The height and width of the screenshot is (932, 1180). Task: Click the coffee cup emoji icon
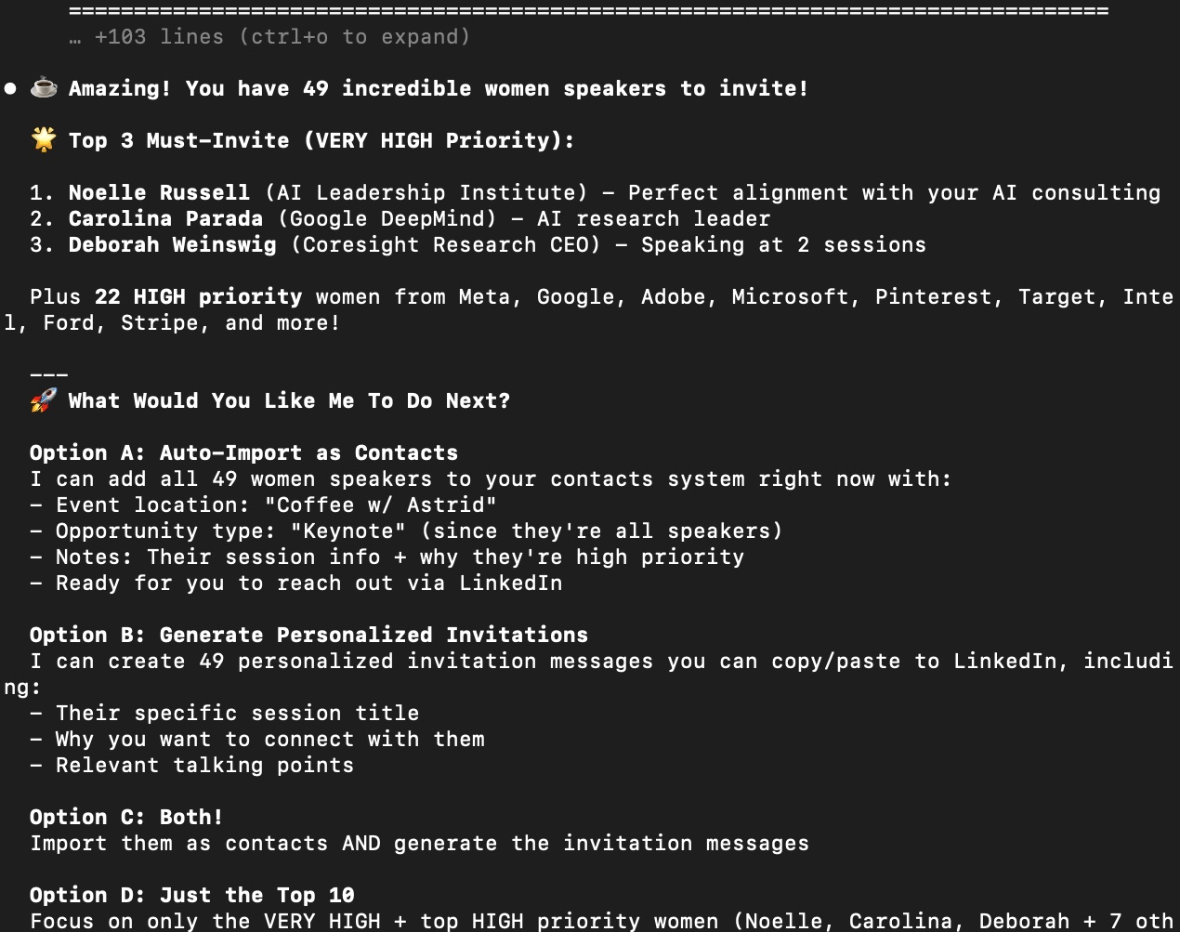click(44, 89)
